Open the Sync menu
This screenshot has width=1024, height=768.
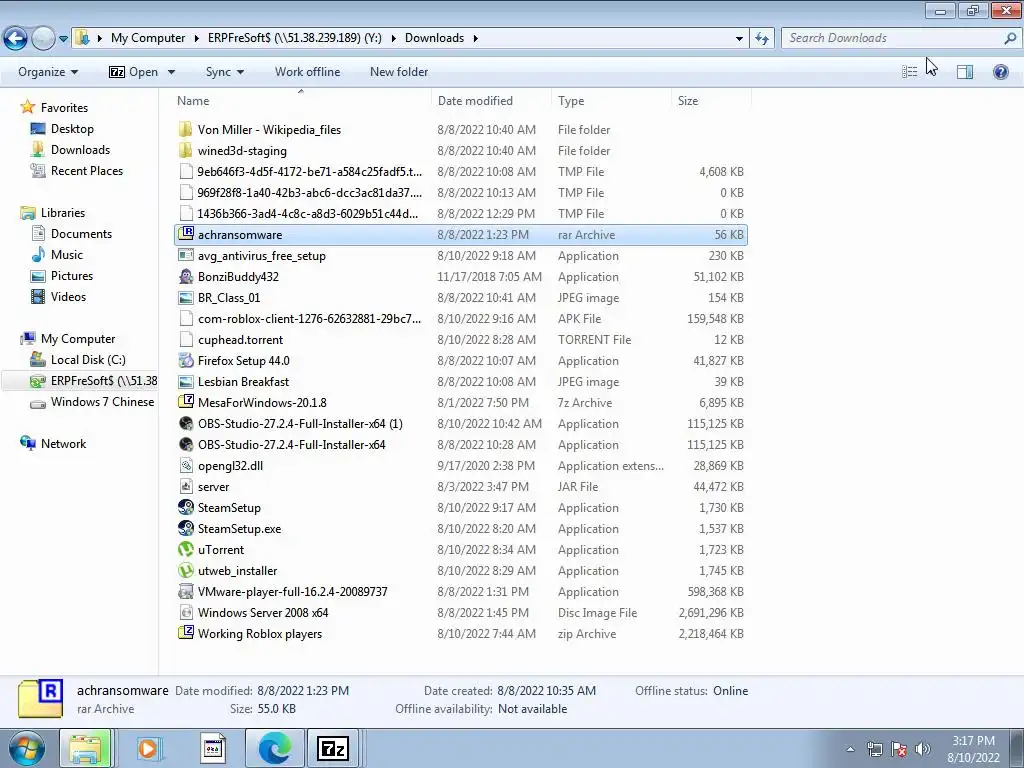(224, 72)
